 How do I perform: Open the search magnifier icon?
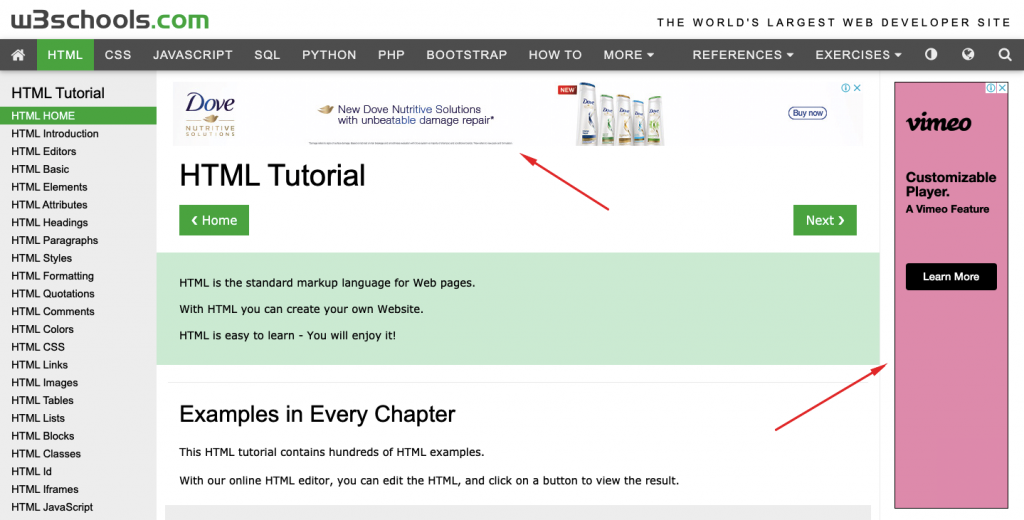point(1004,55)
